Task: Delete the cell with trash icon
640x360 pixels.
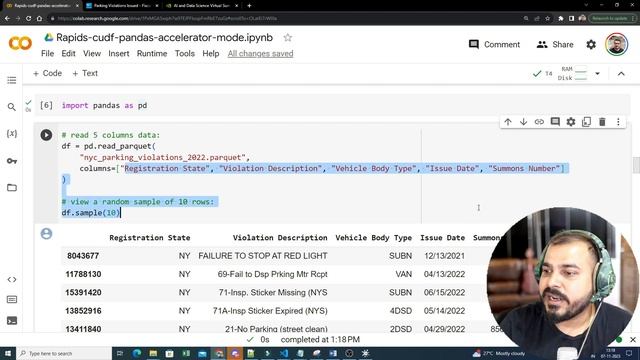Action: 602,122
